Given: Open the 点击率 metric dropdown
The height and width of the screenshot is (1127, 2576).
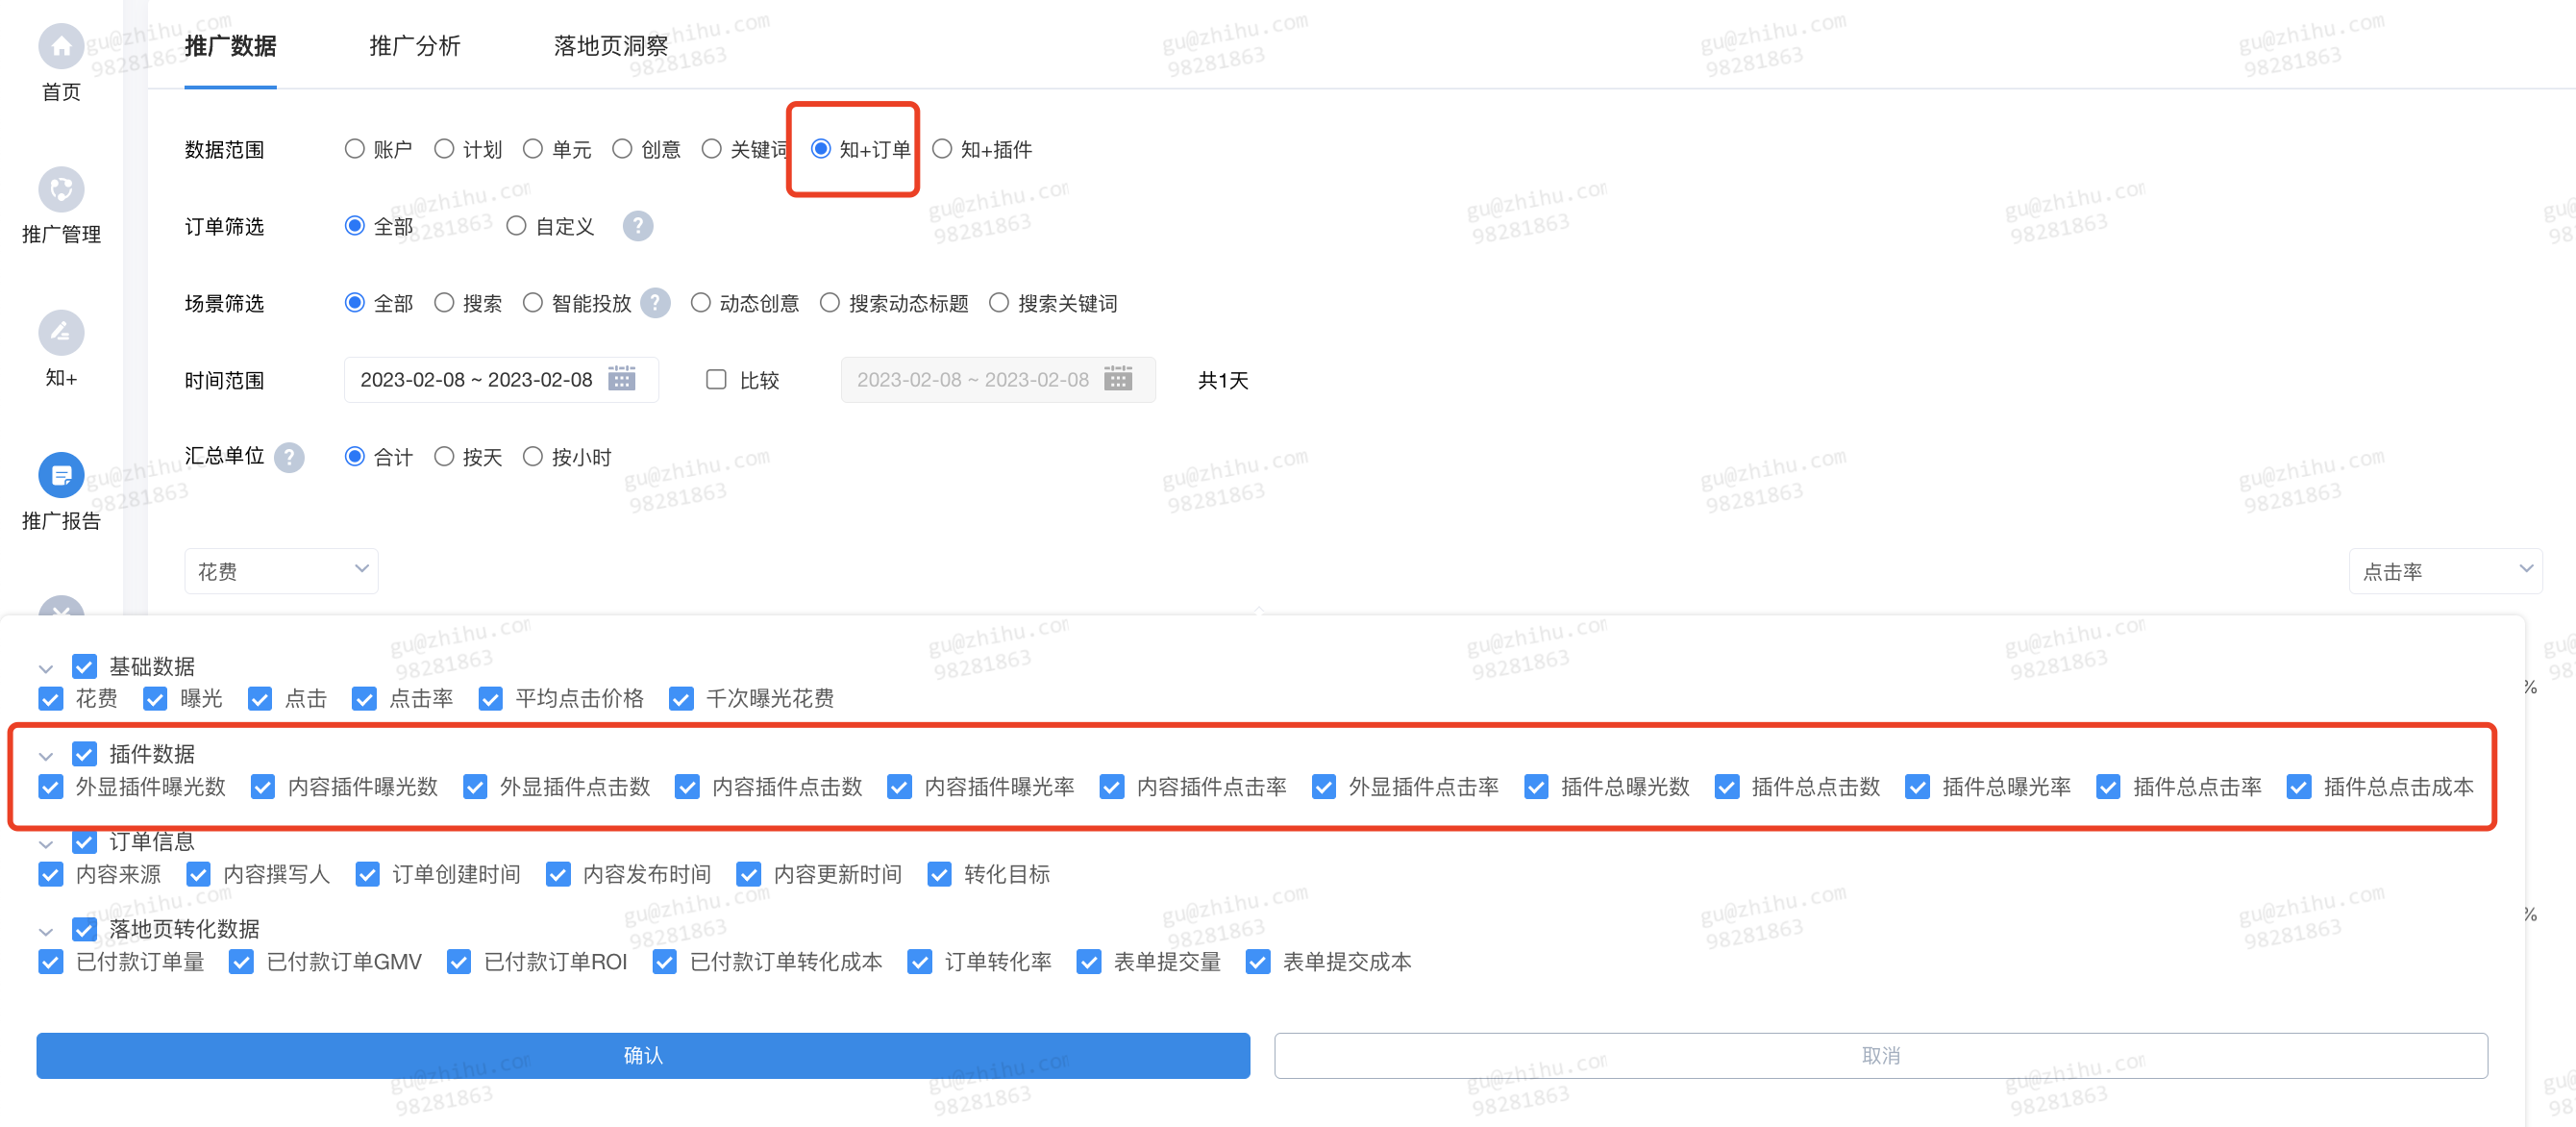Looking at the screenshot, I should click(2445, 571).
